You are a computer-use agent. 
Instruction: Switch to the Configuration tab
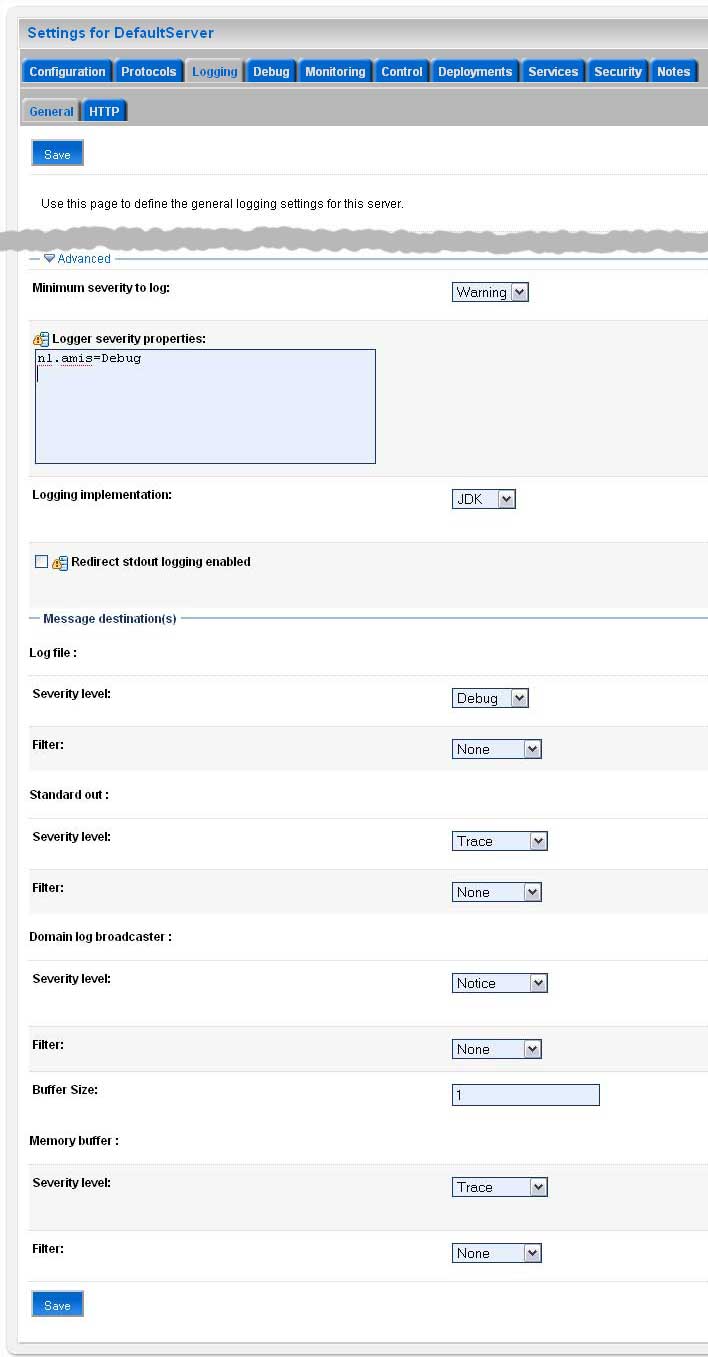tap(67, 72)
